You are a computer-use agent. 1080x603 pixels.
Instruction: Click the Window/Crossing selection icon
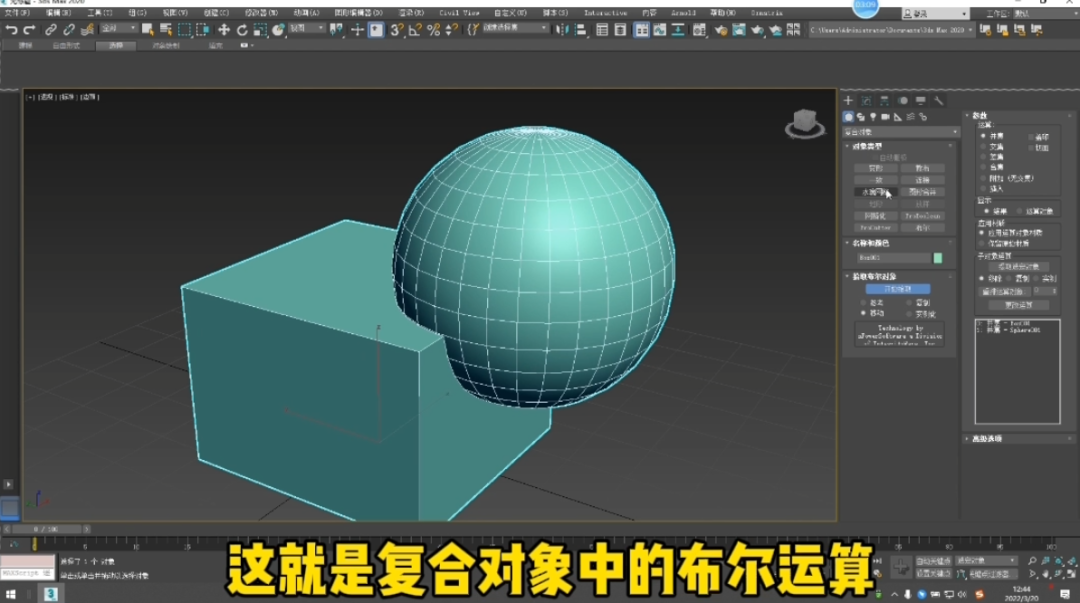pos(202,30)
